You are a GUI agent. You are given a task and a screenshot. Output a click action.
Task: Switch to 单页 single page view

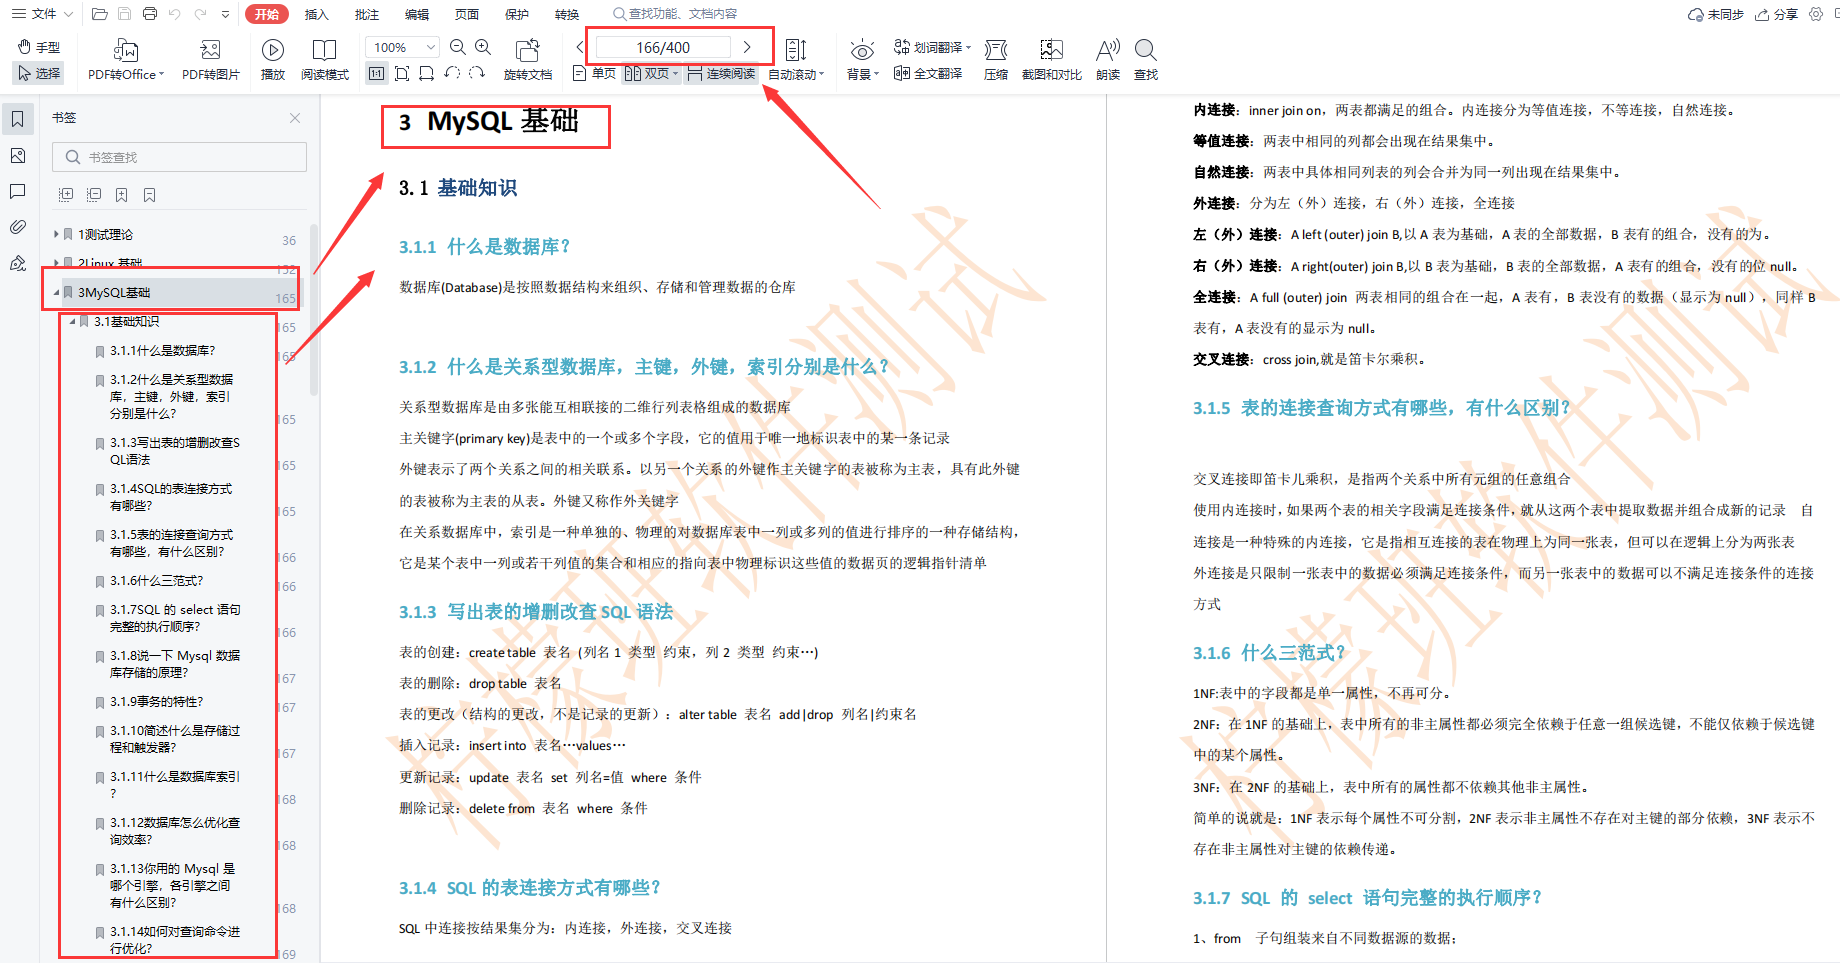595,73
